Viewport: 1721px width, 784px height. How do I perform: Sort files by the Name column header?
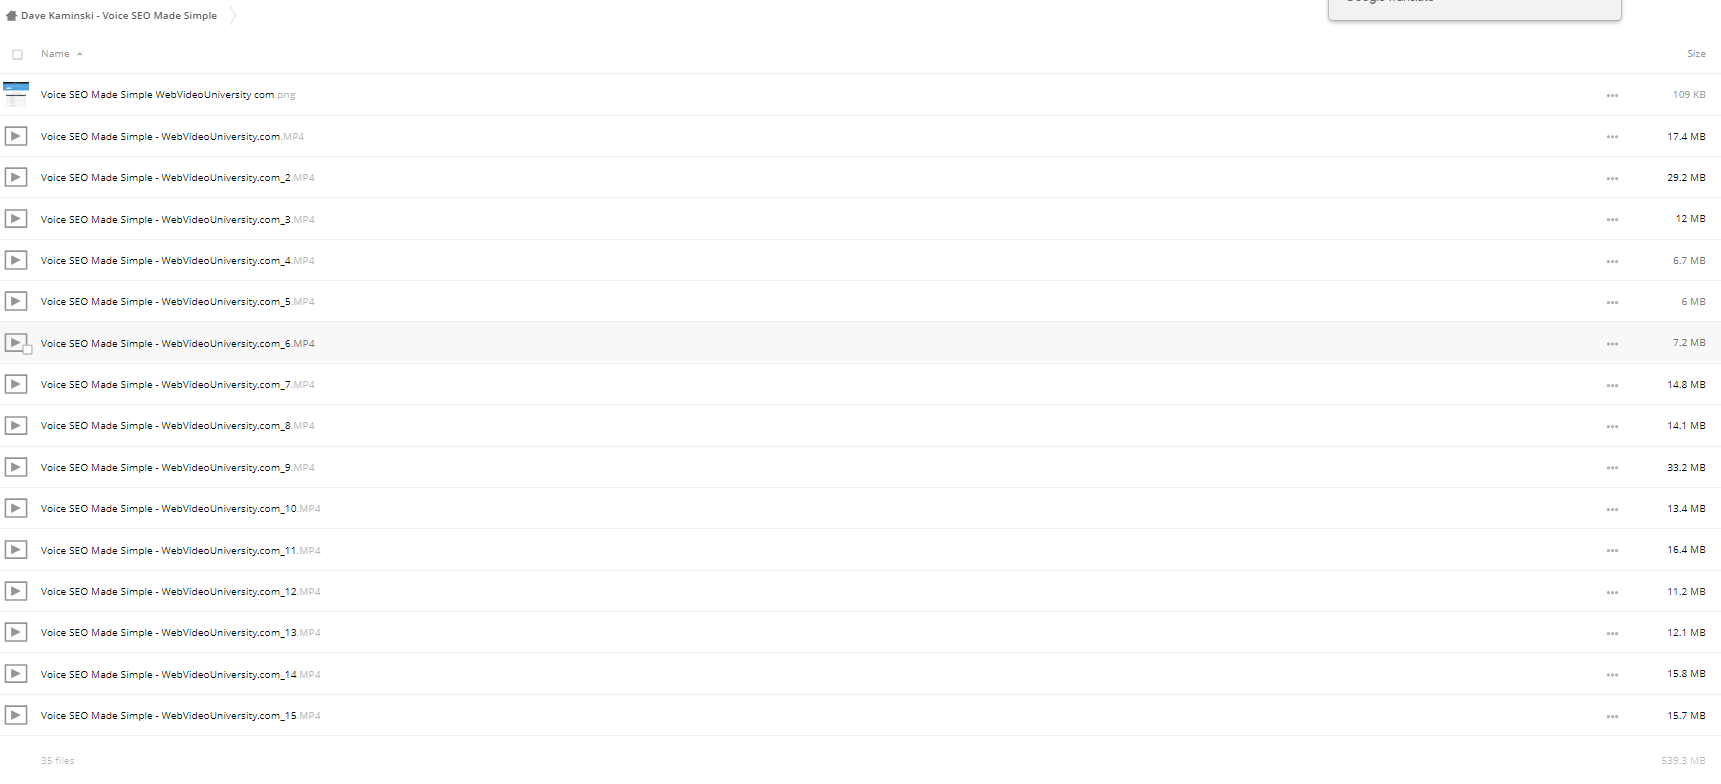[55, 54]
